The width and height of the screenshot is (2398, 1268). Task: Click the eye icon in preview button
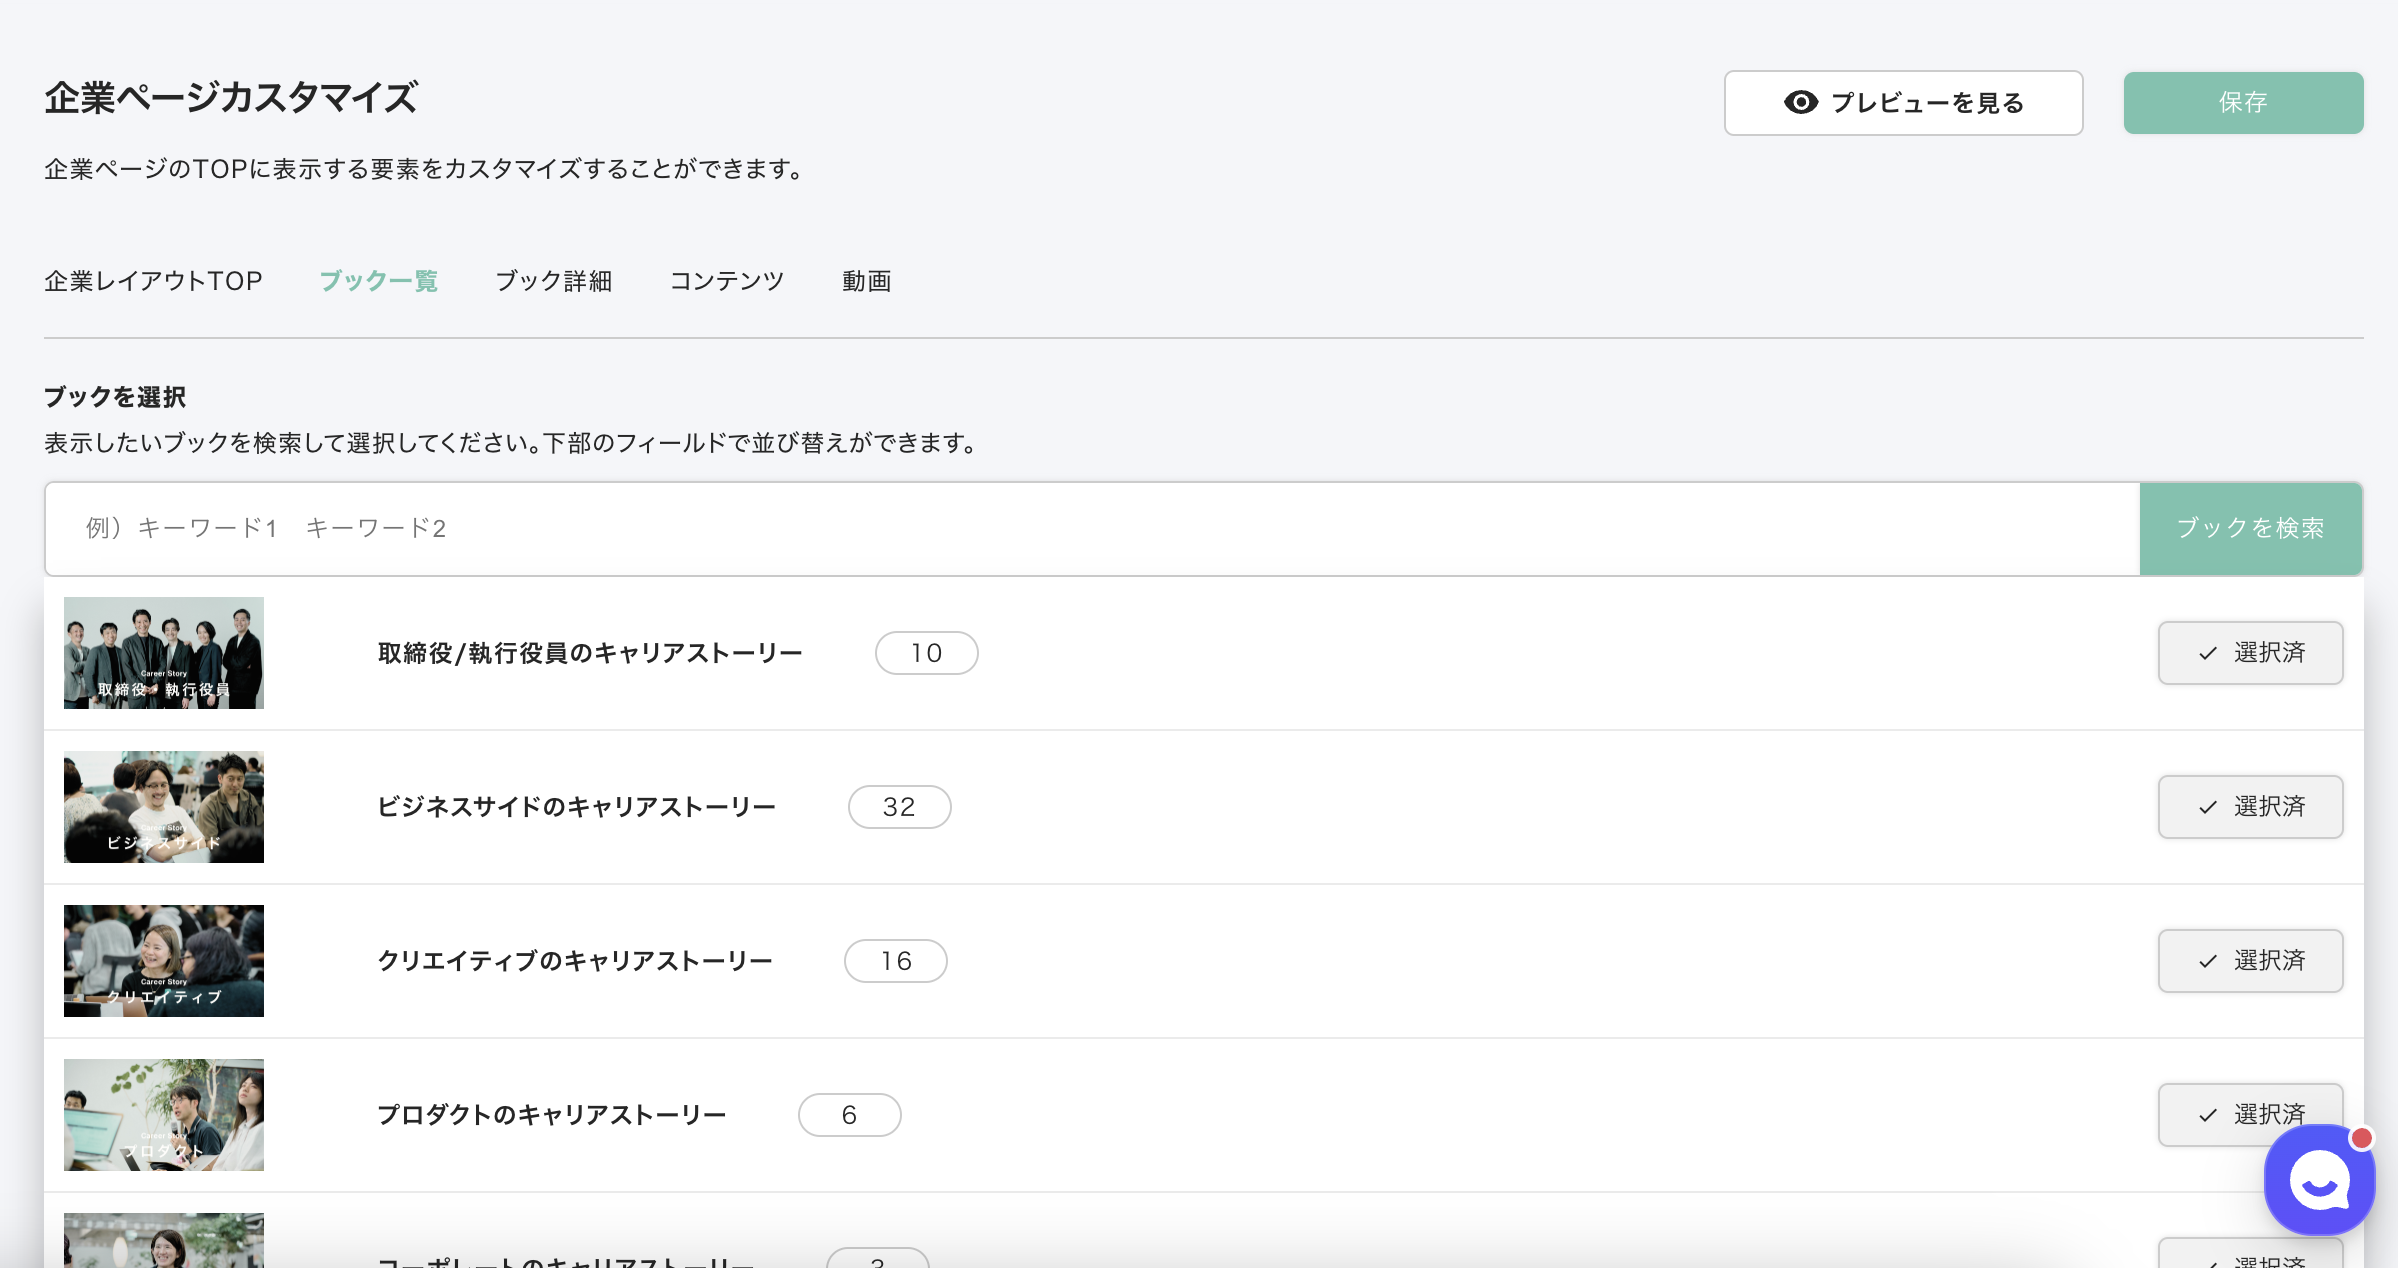(x=1800, y=103)
